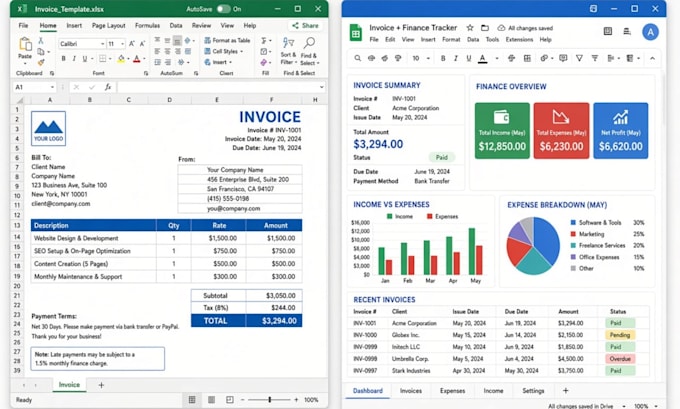
Task: Open the Extensions menu in Sheets
Action: 519,39
